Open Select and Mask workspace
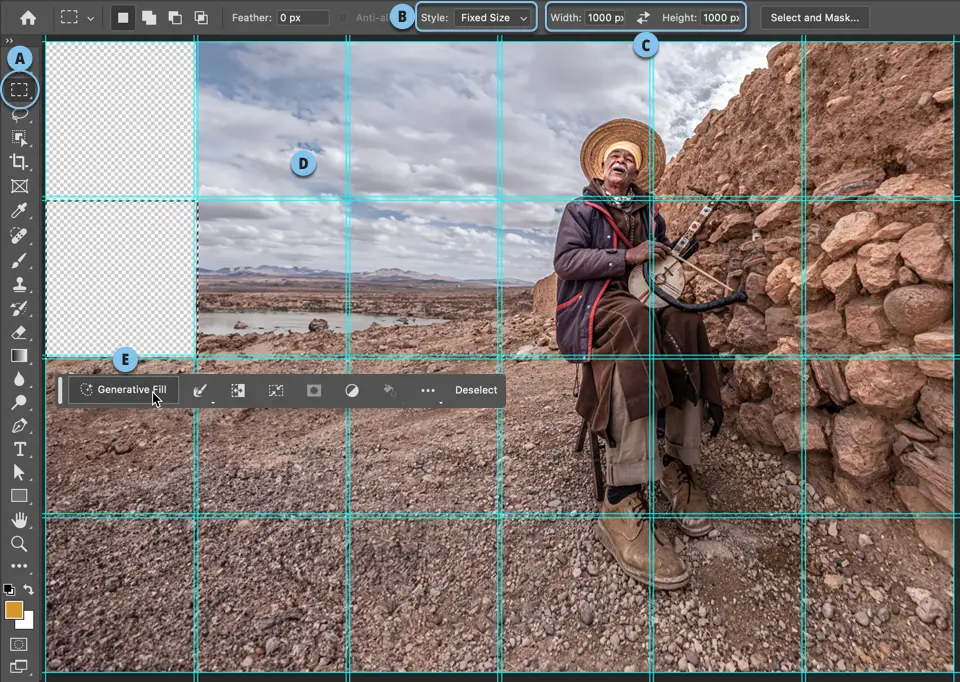Image resolution: width=960 pixels, height=682 pixels. click(814, 18)
